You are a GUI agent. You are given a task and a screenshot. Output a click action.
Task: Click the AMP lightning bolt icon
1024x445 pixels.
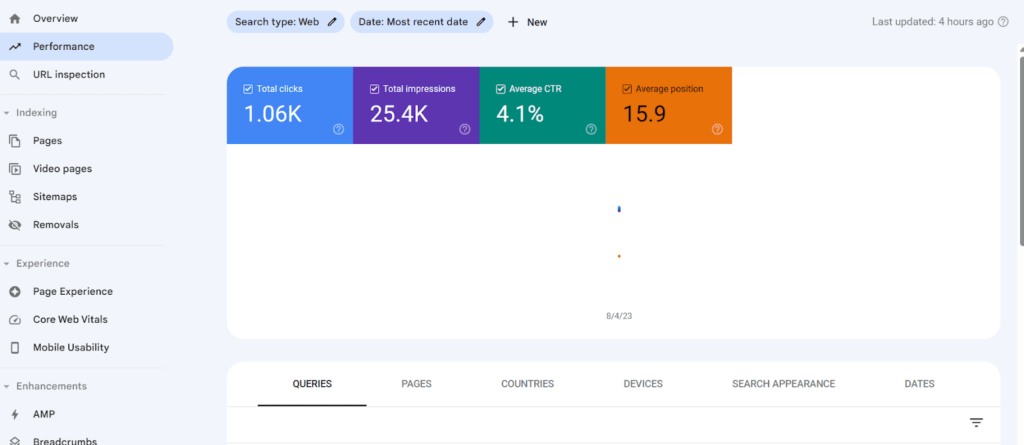(x=14, y=414)
